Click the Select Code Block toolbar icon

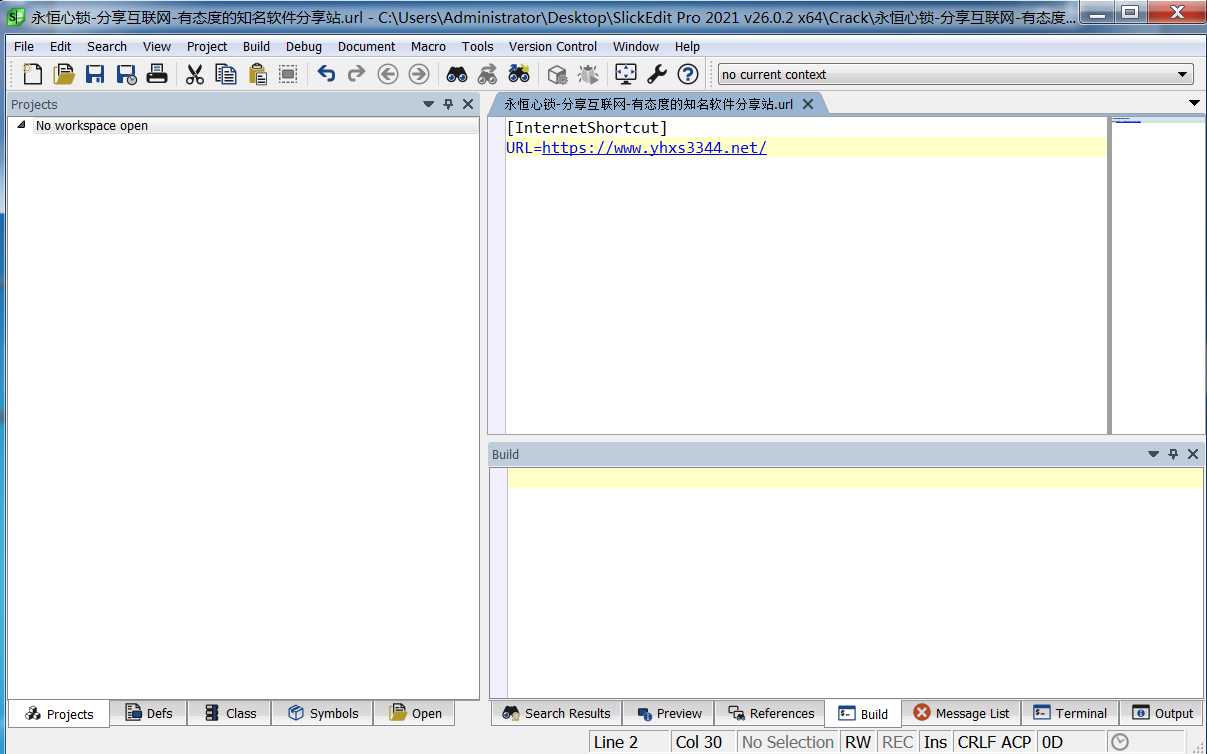(x=288, y=74)
